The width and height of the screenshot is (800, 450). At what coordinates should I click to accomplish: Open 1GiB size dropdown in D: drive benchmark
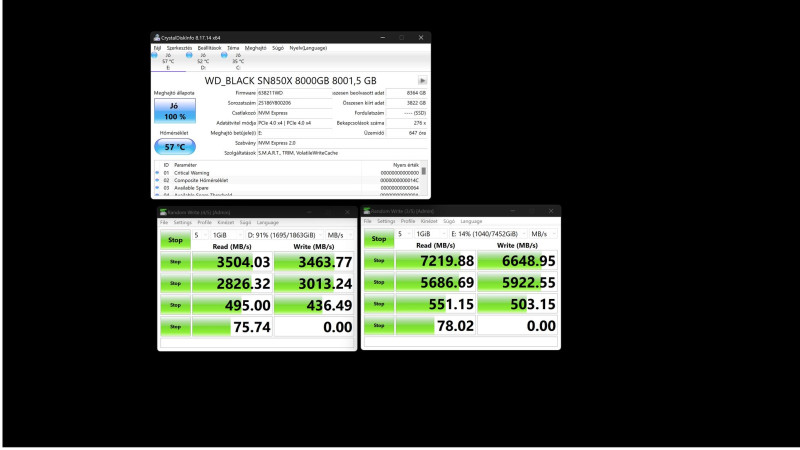coord(227,235)
